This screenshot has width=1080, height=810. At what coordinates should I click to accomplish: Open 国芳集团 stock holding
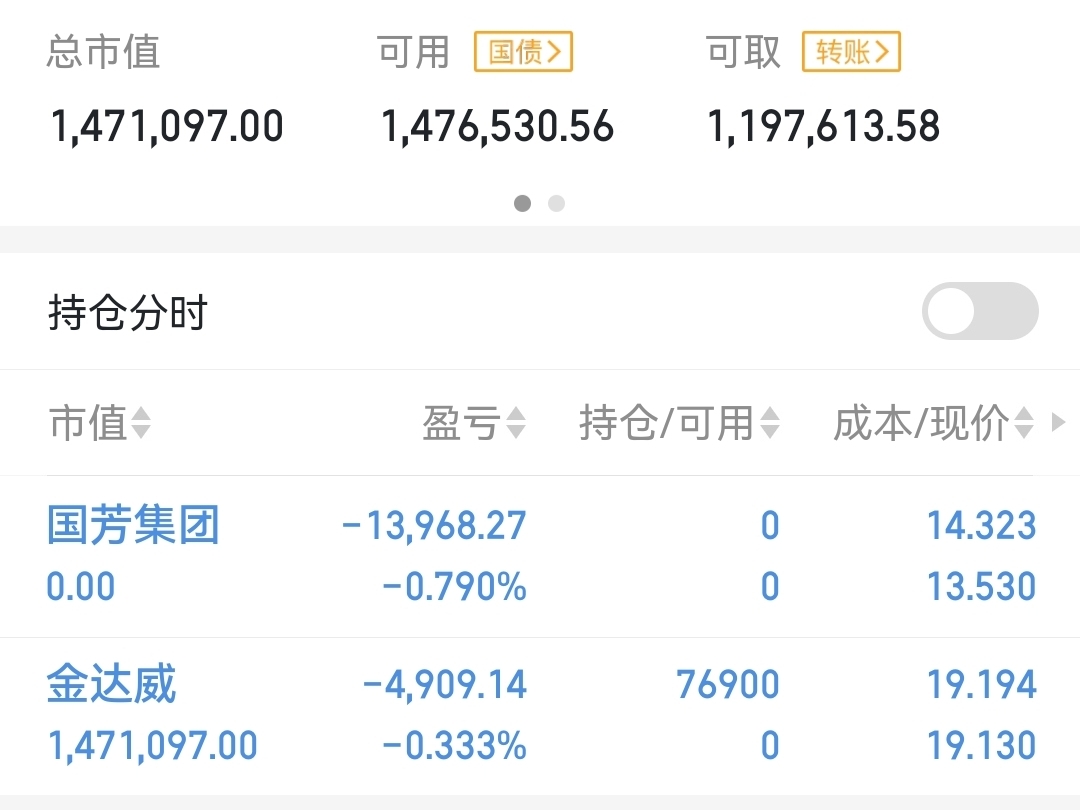tap(134, 525)
